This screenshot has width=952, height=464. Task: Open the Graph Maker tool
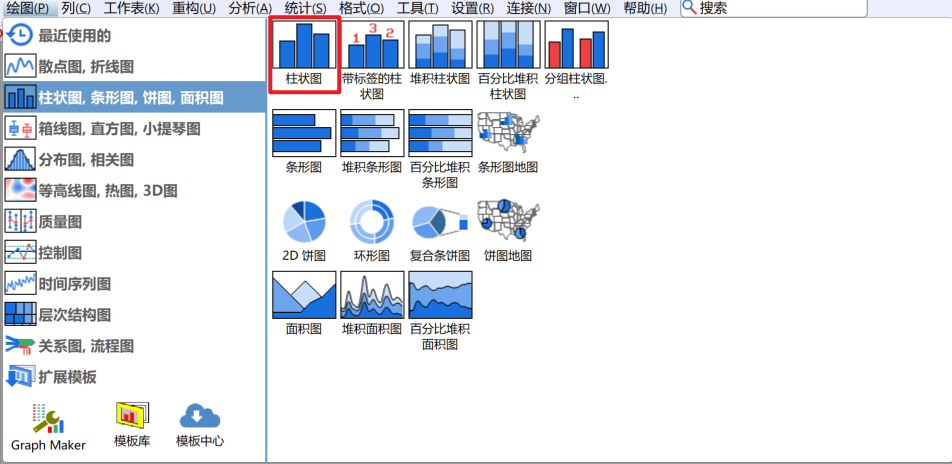click(48, 425)
